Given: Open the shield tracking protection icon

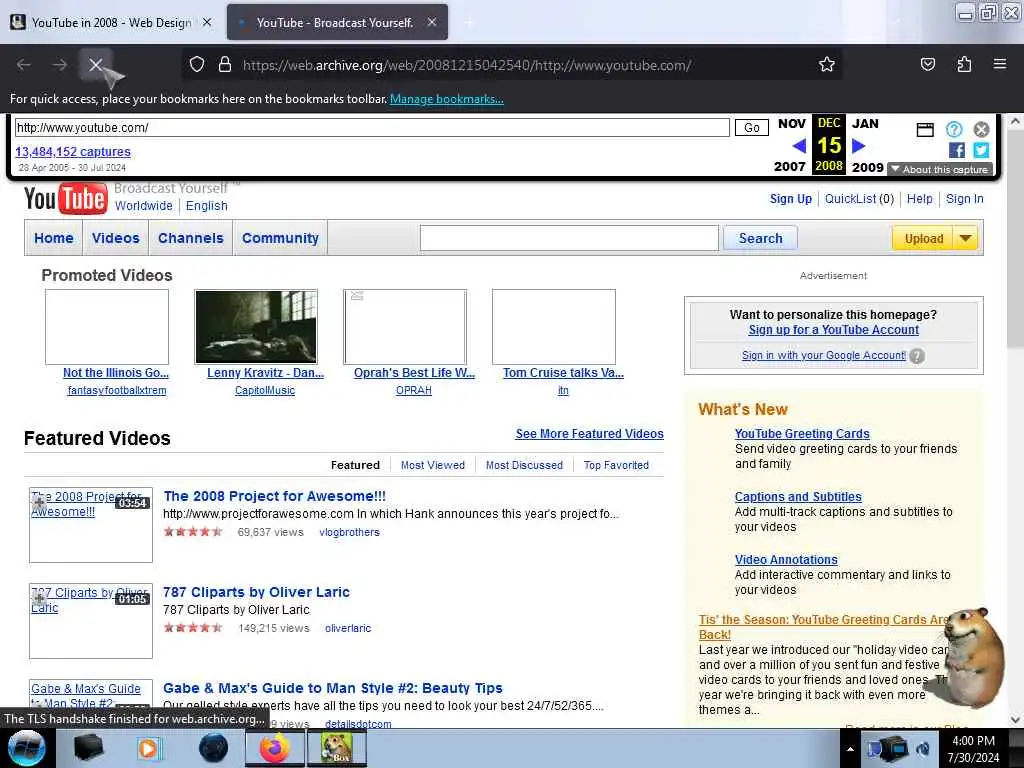Looking at the screenshot, I should (x=197, y=65).
